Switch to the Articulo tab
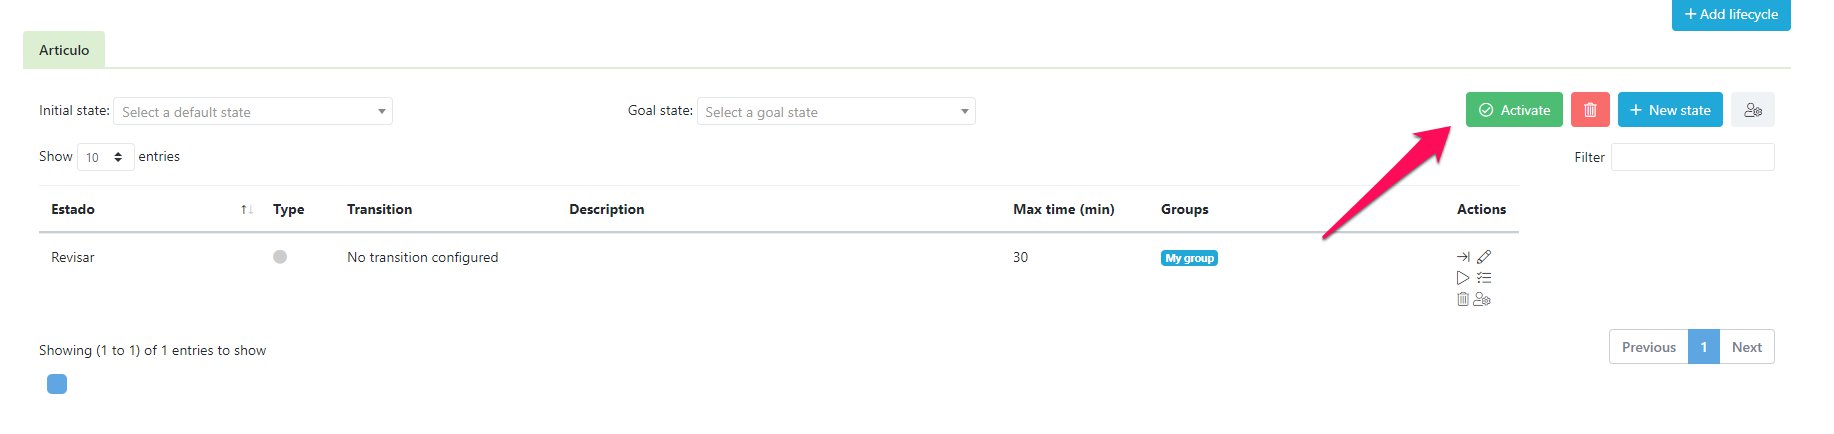 64,50
